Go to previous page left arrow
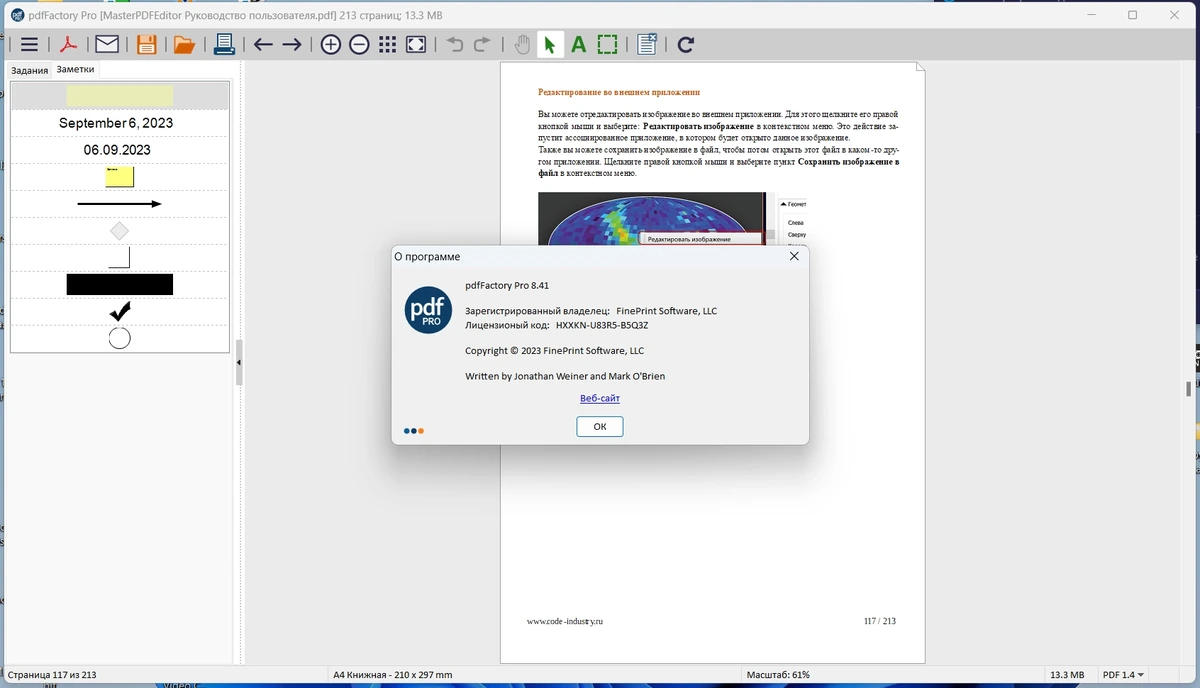The image size is (1200, 688). [x=263, y=44]
